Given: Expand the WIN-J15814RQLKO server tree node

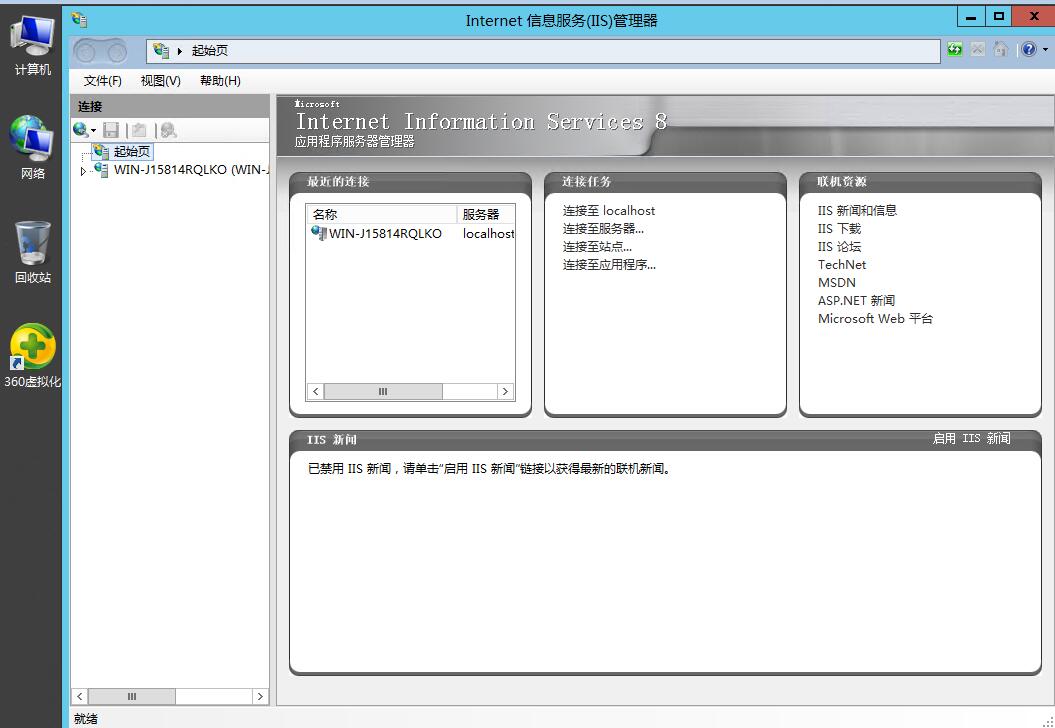Looking at the screenshot, I should (x=83, y=171).
